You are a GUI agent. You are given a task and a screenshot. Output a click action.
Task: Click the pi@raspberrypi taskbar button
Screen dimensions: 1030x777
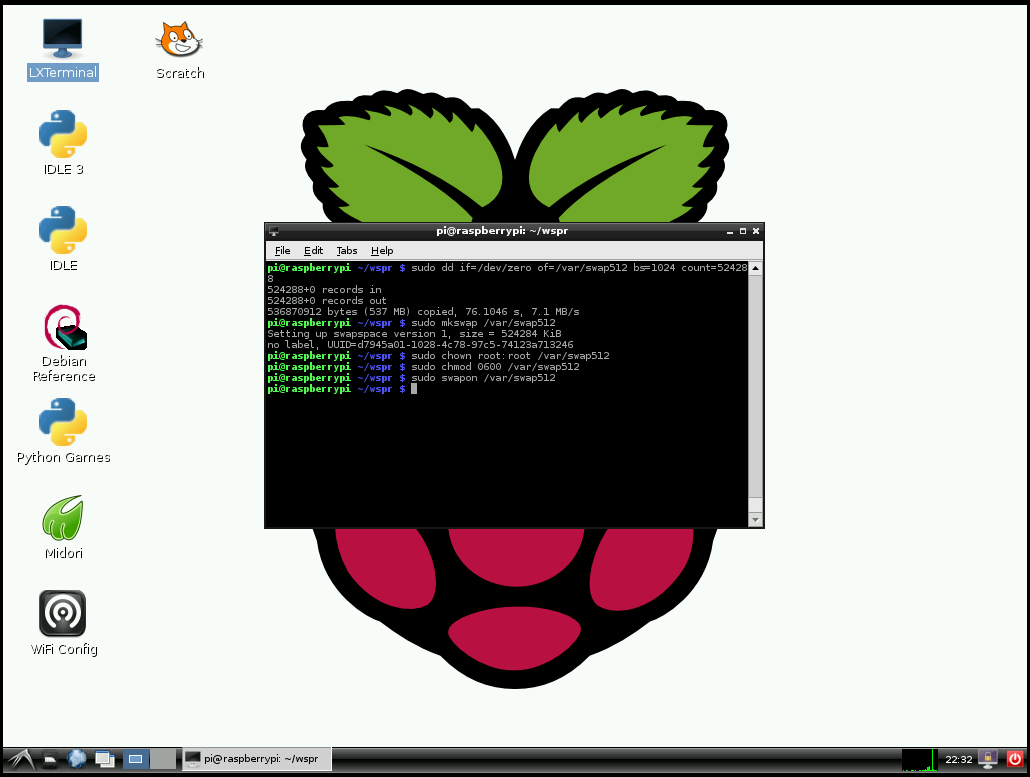tap(256, 759)
